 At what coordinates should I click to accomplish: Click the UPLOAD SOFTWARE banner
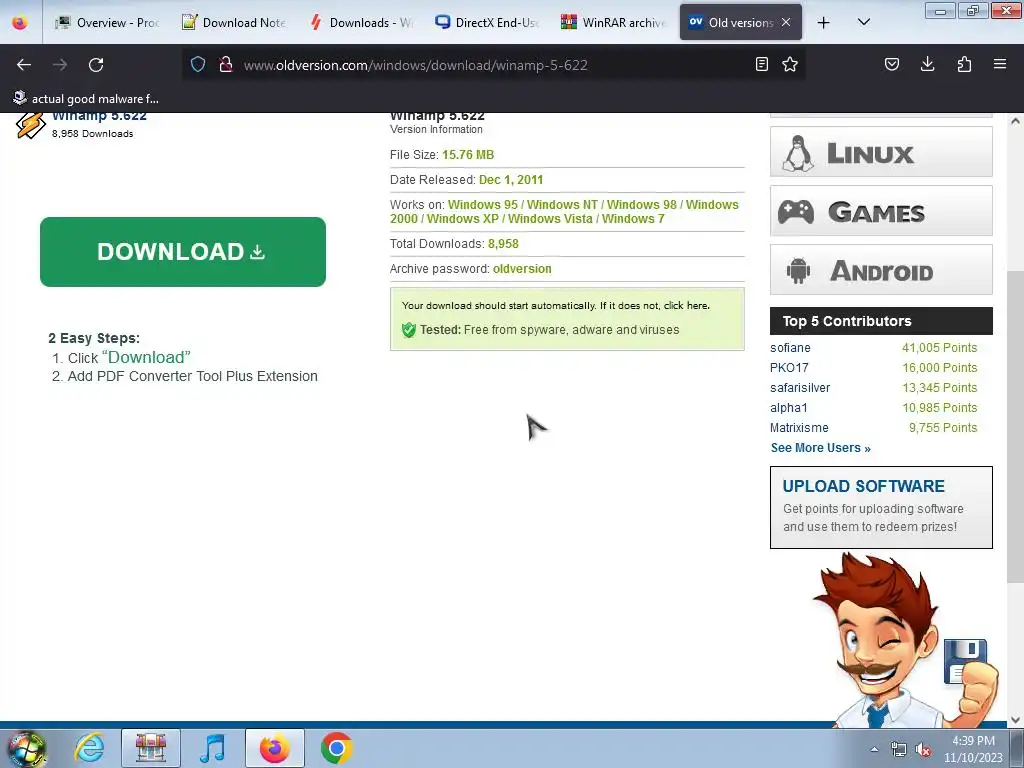point(881,507)
